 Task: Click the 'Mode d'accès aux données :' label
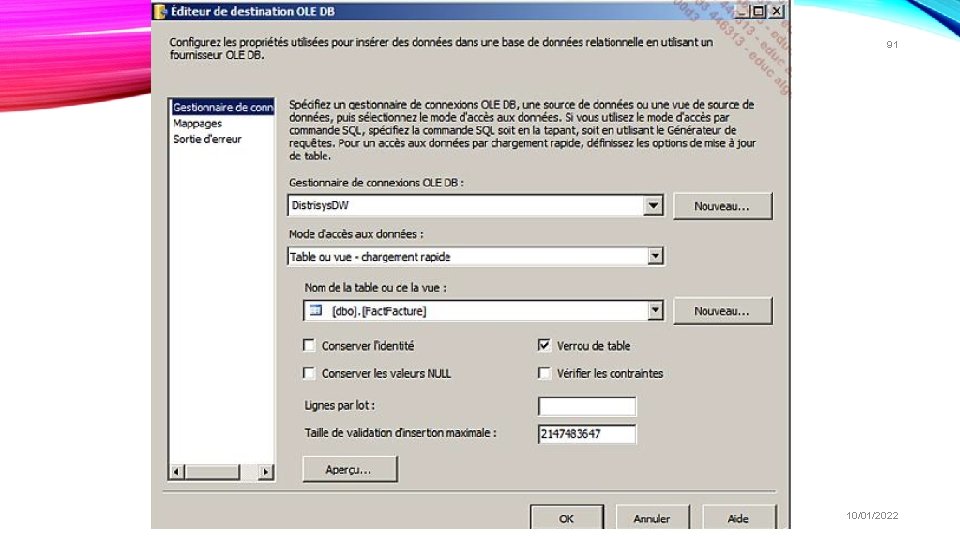tap(356, 234)
